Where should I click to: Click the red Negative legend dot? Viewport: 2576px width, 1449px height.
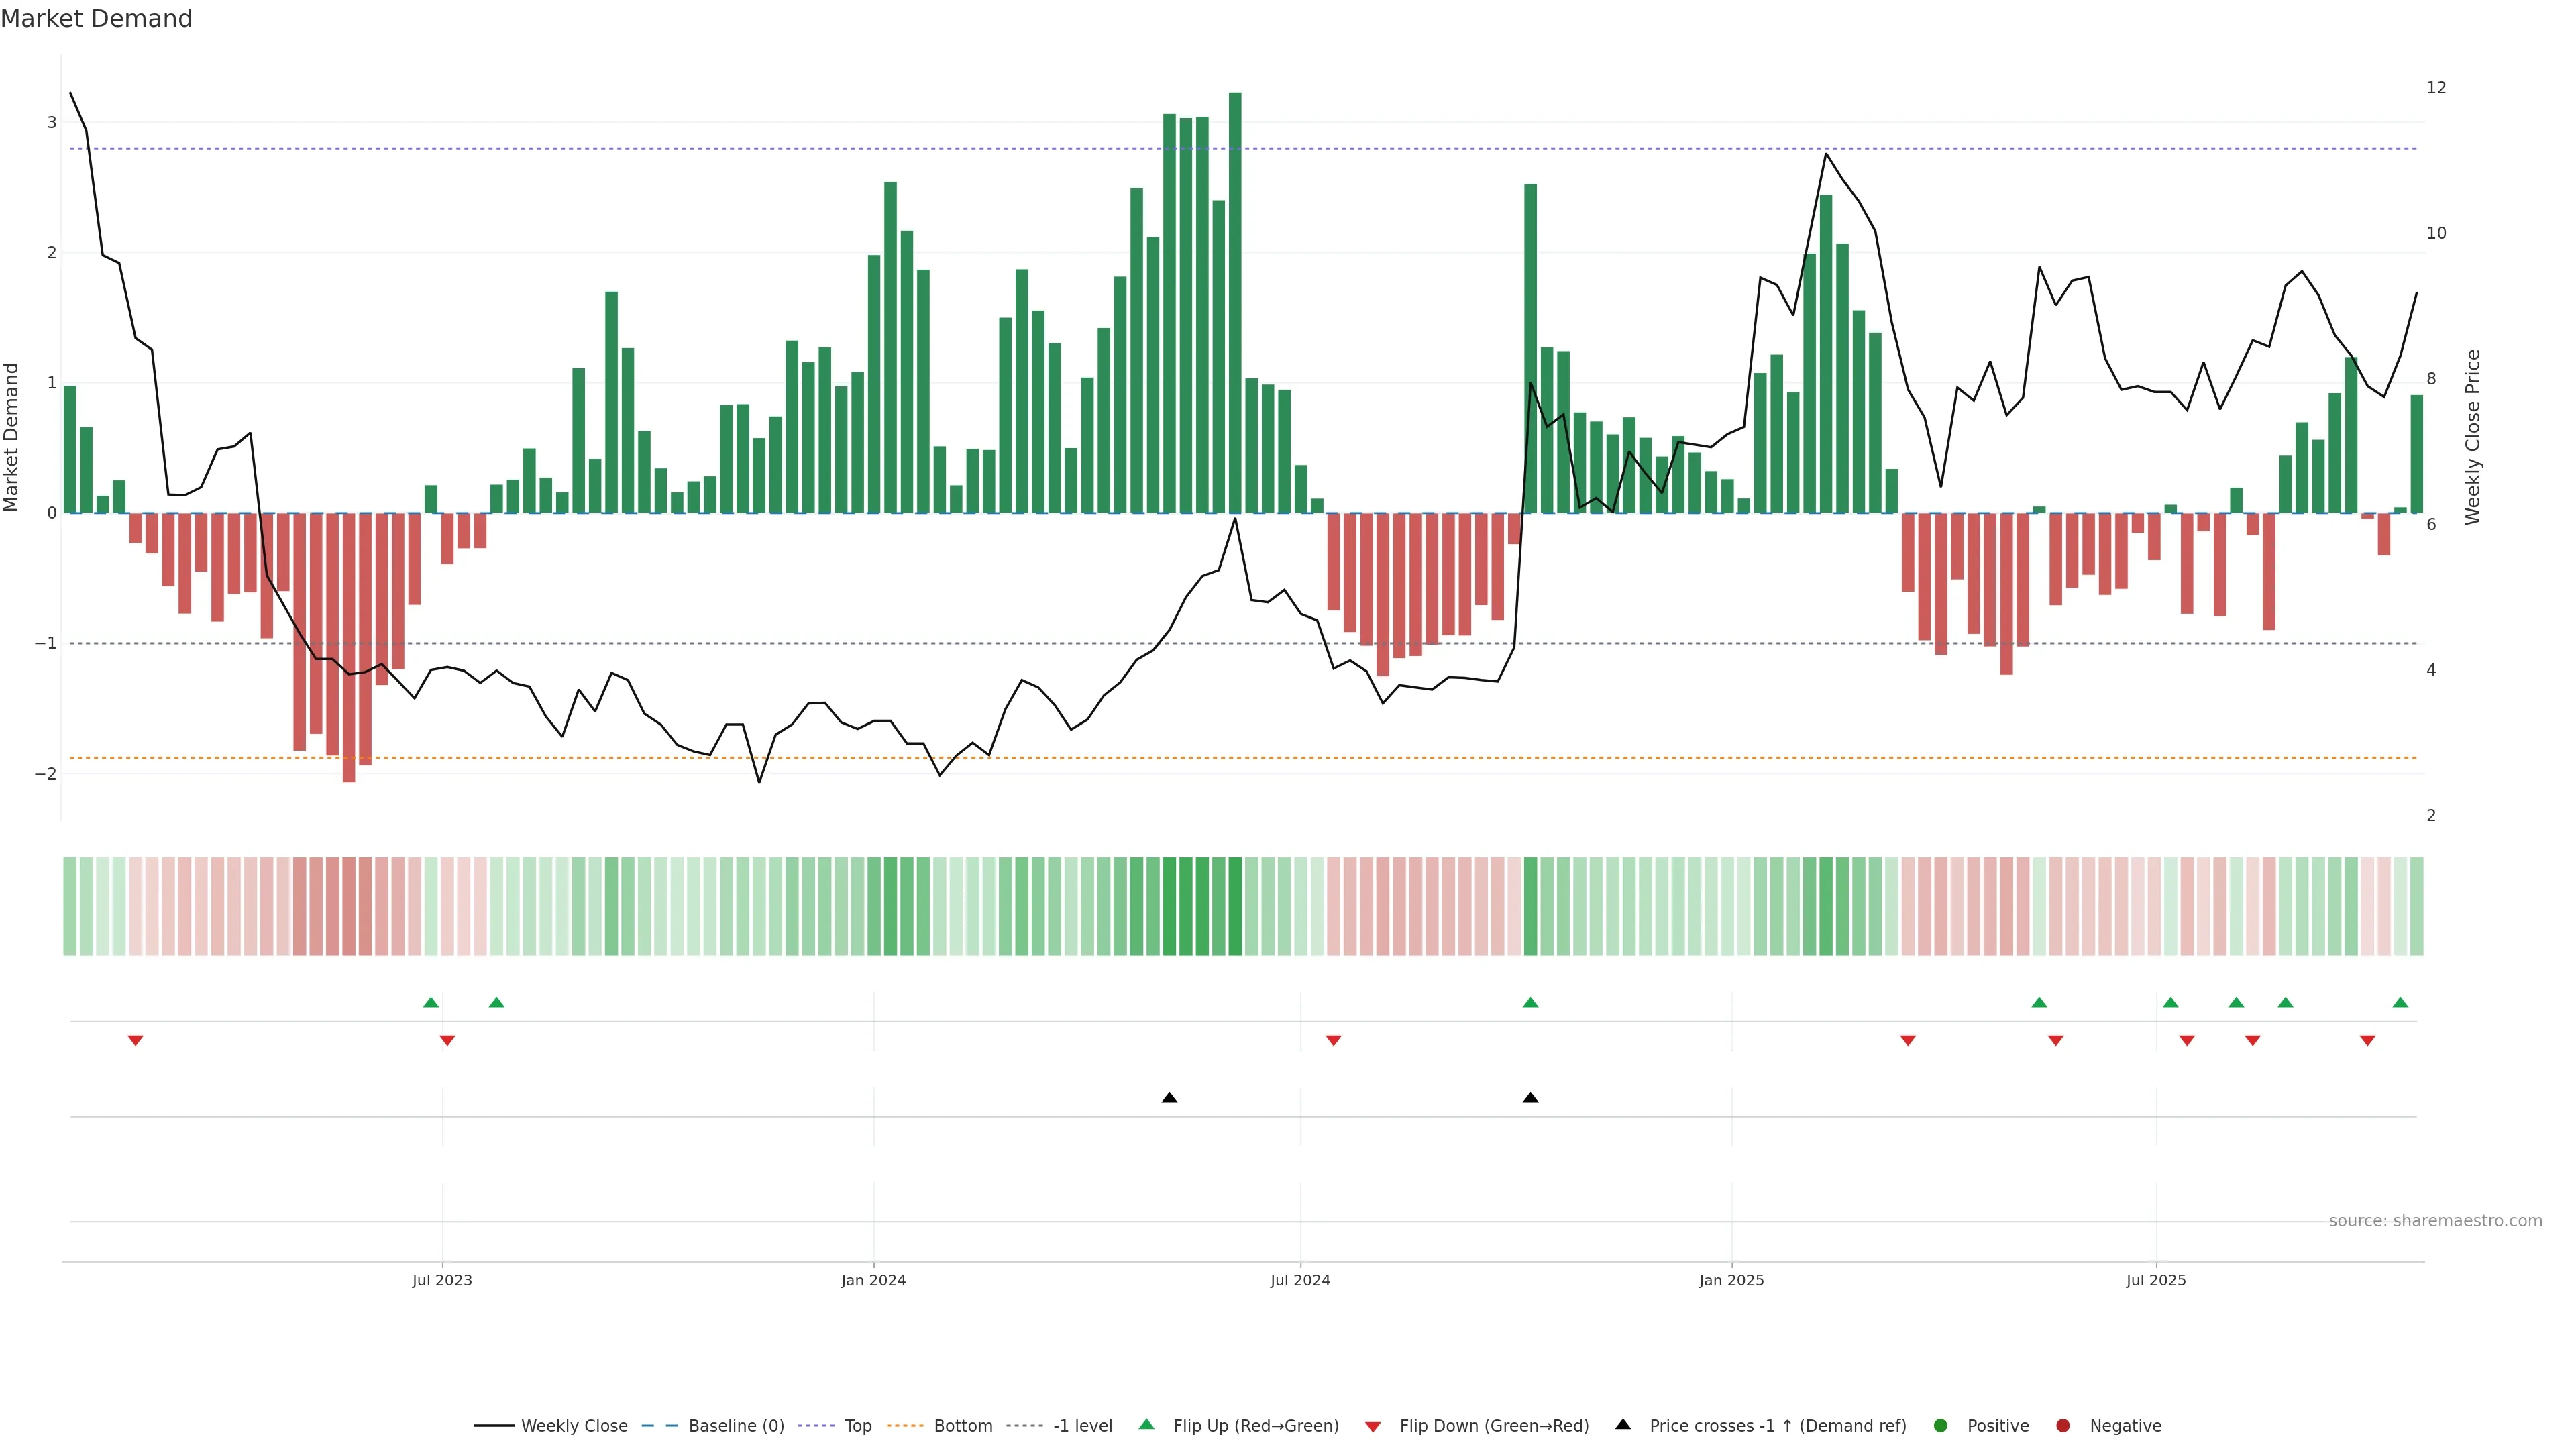2063,1426
